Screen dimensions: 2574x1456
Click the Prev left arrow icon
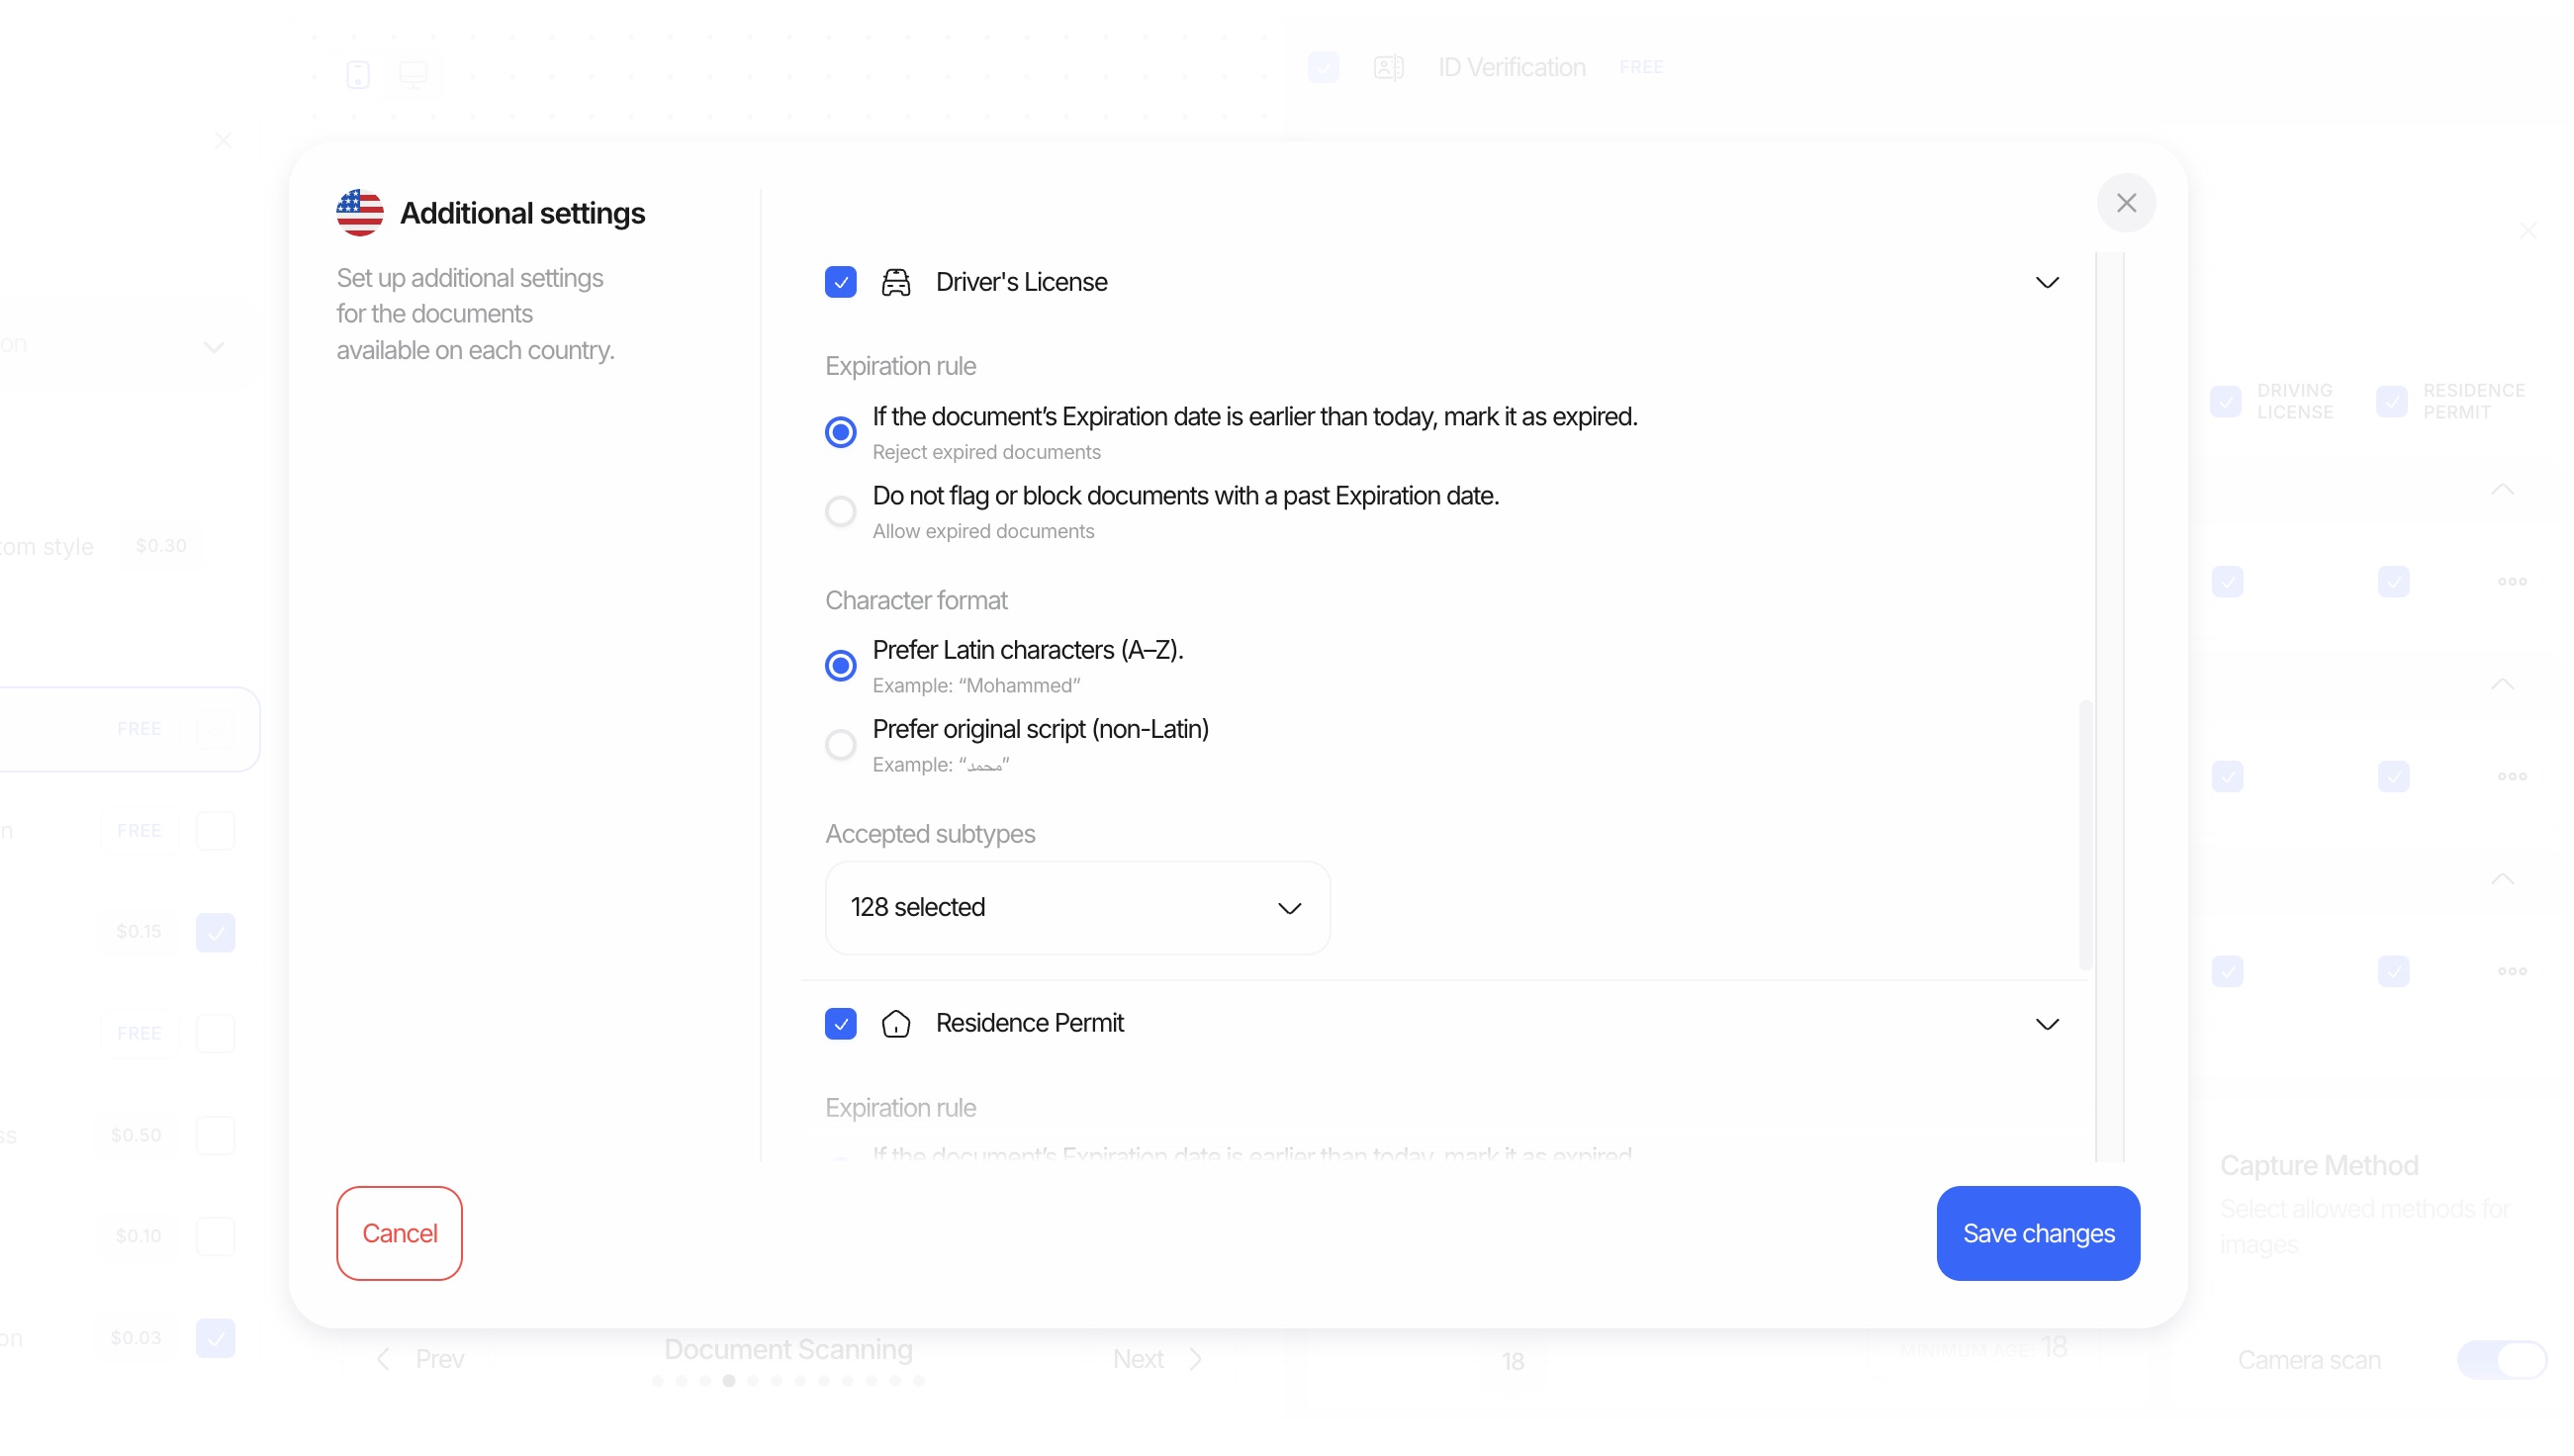[384, 1358]
